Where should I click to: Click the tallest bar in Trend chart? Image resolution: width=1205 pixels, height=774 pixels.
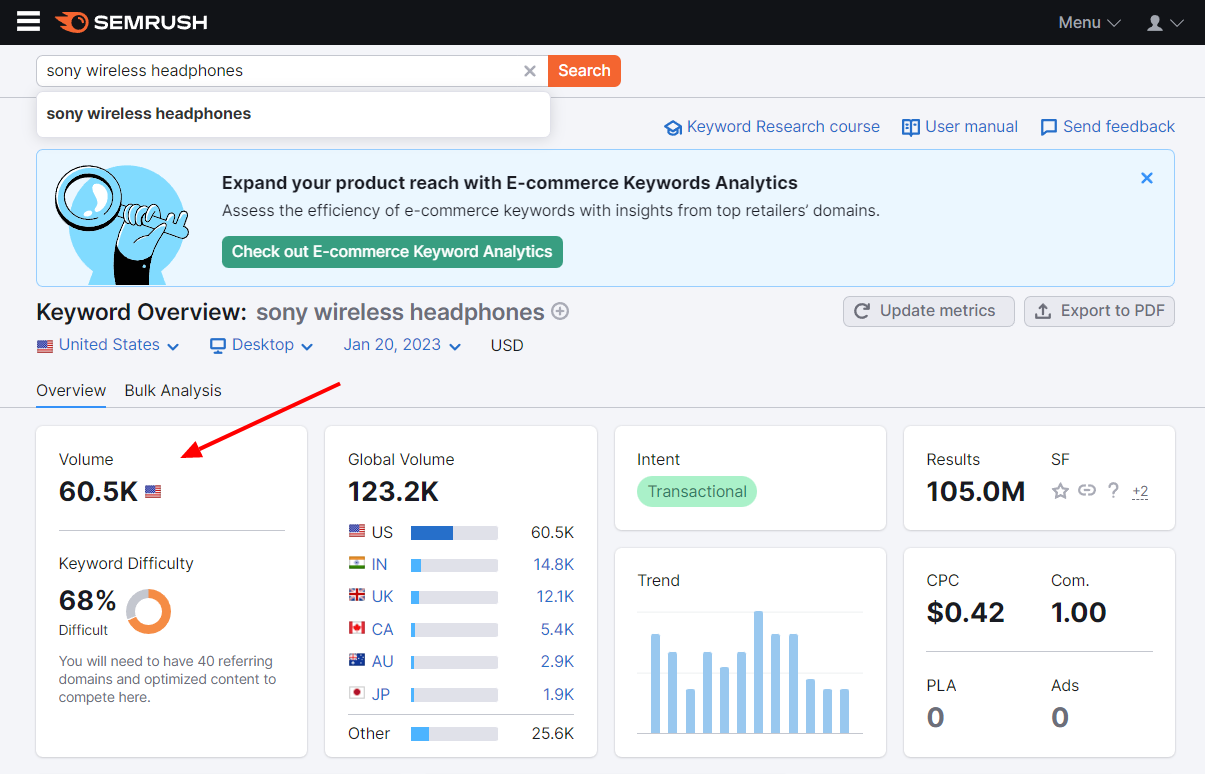(x=759, y=672)
